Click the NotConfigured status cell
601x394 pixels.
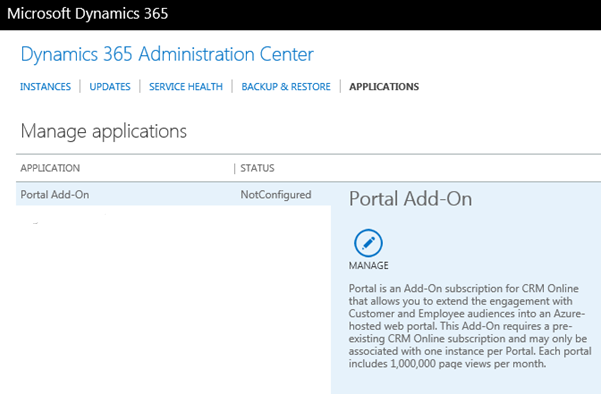point(276,195)
